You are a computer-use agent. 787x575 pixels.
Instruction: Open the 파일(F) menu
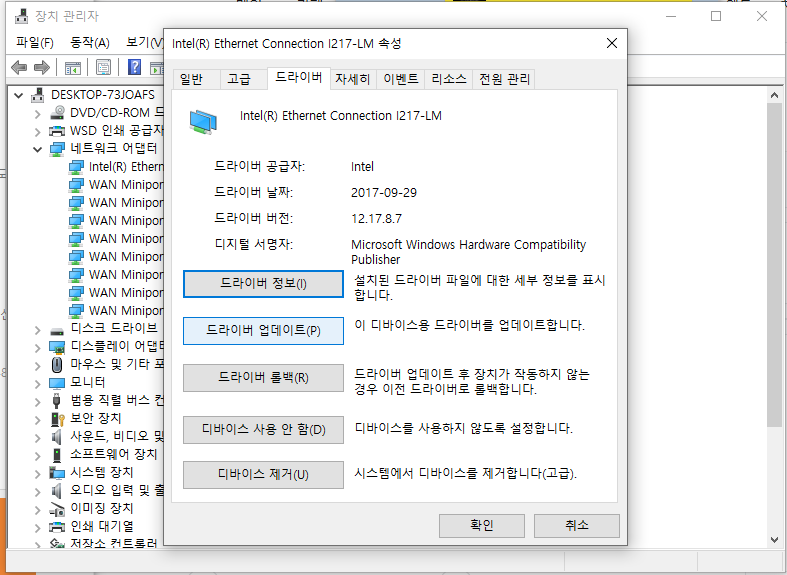35,43
